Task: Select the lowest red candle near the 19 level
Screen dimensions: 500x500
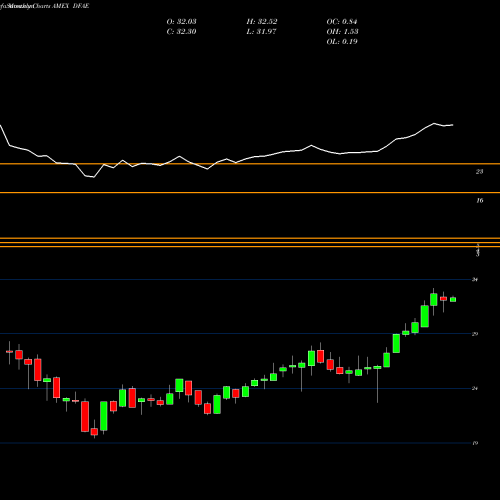Action: pos(94,432)
